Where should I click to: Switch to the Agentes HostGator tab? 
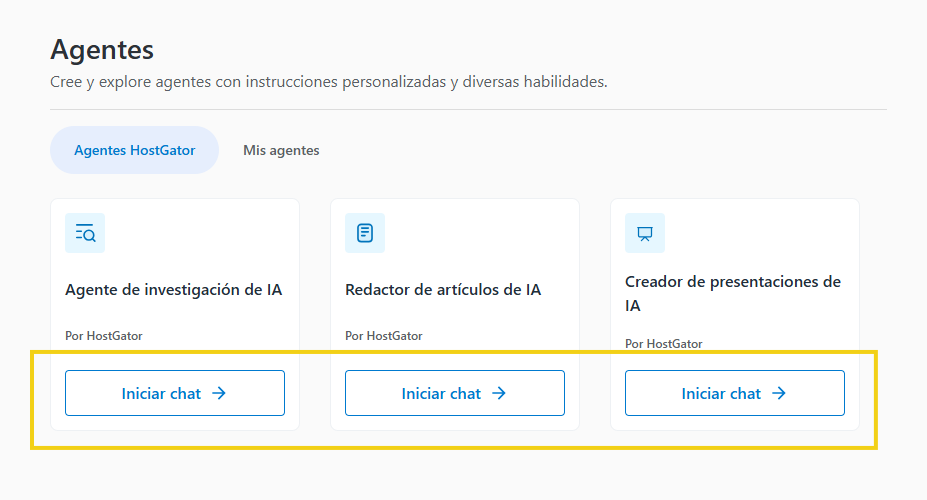click(134, 150)
